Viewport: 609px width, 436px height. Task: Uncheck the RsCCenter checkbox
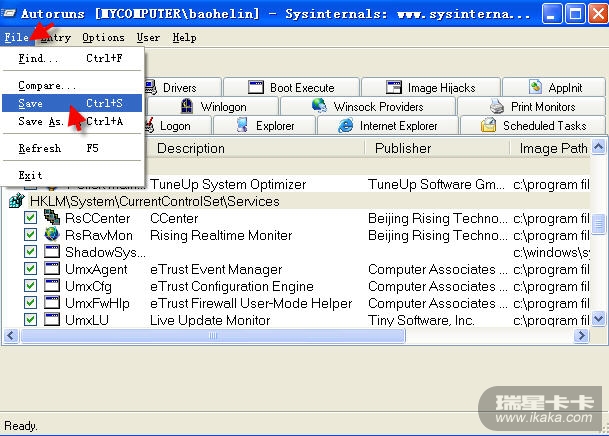tap(30, 217)
